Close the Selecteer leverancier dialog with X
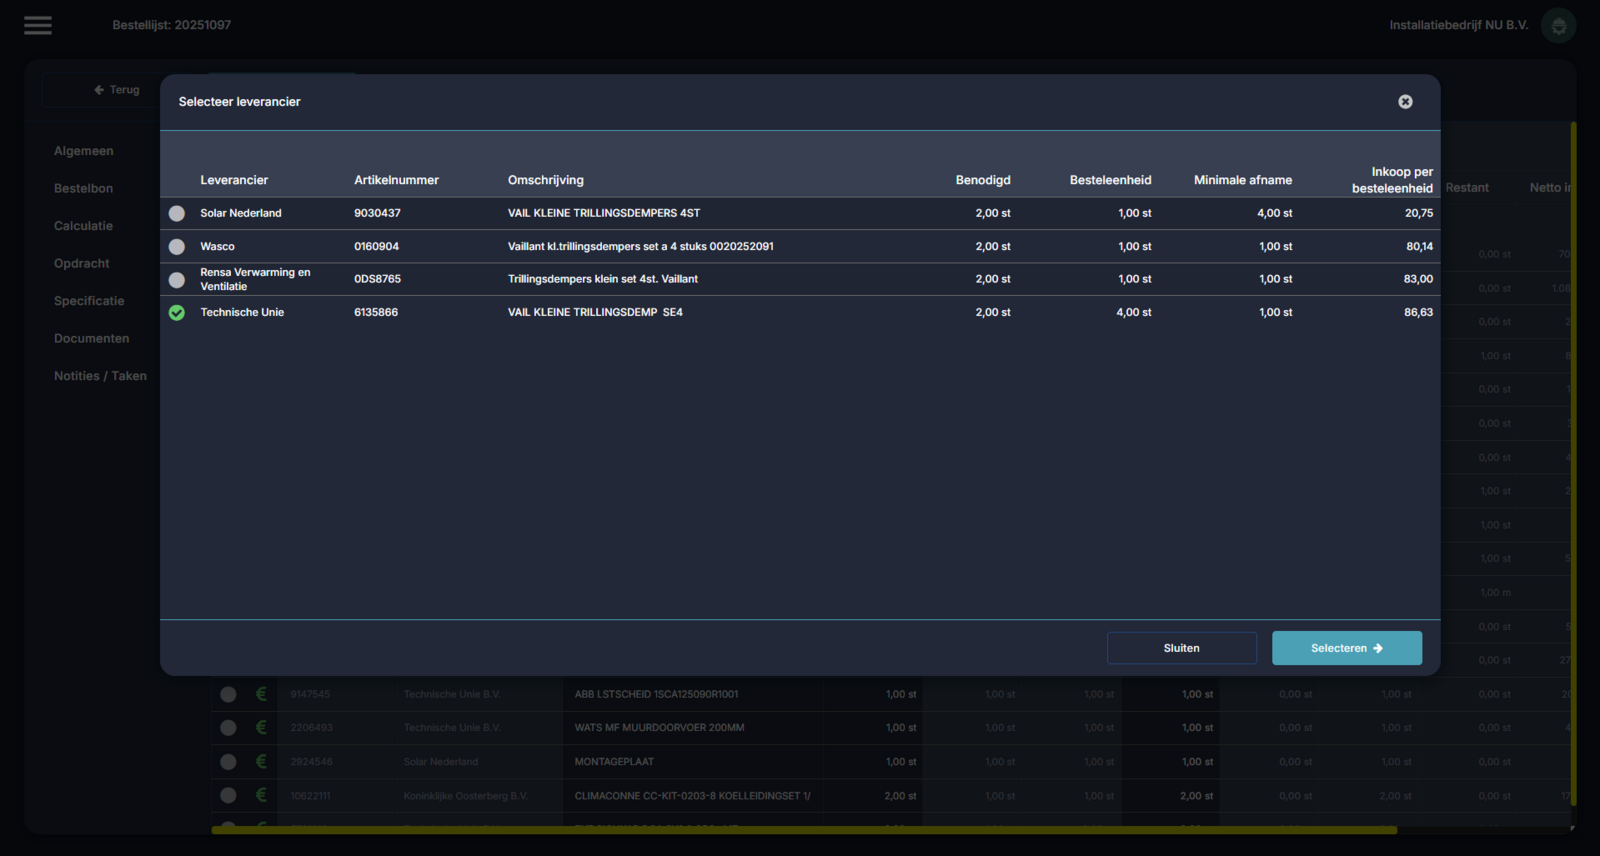The image size is (1600, 856). [x=1405, y=102]
